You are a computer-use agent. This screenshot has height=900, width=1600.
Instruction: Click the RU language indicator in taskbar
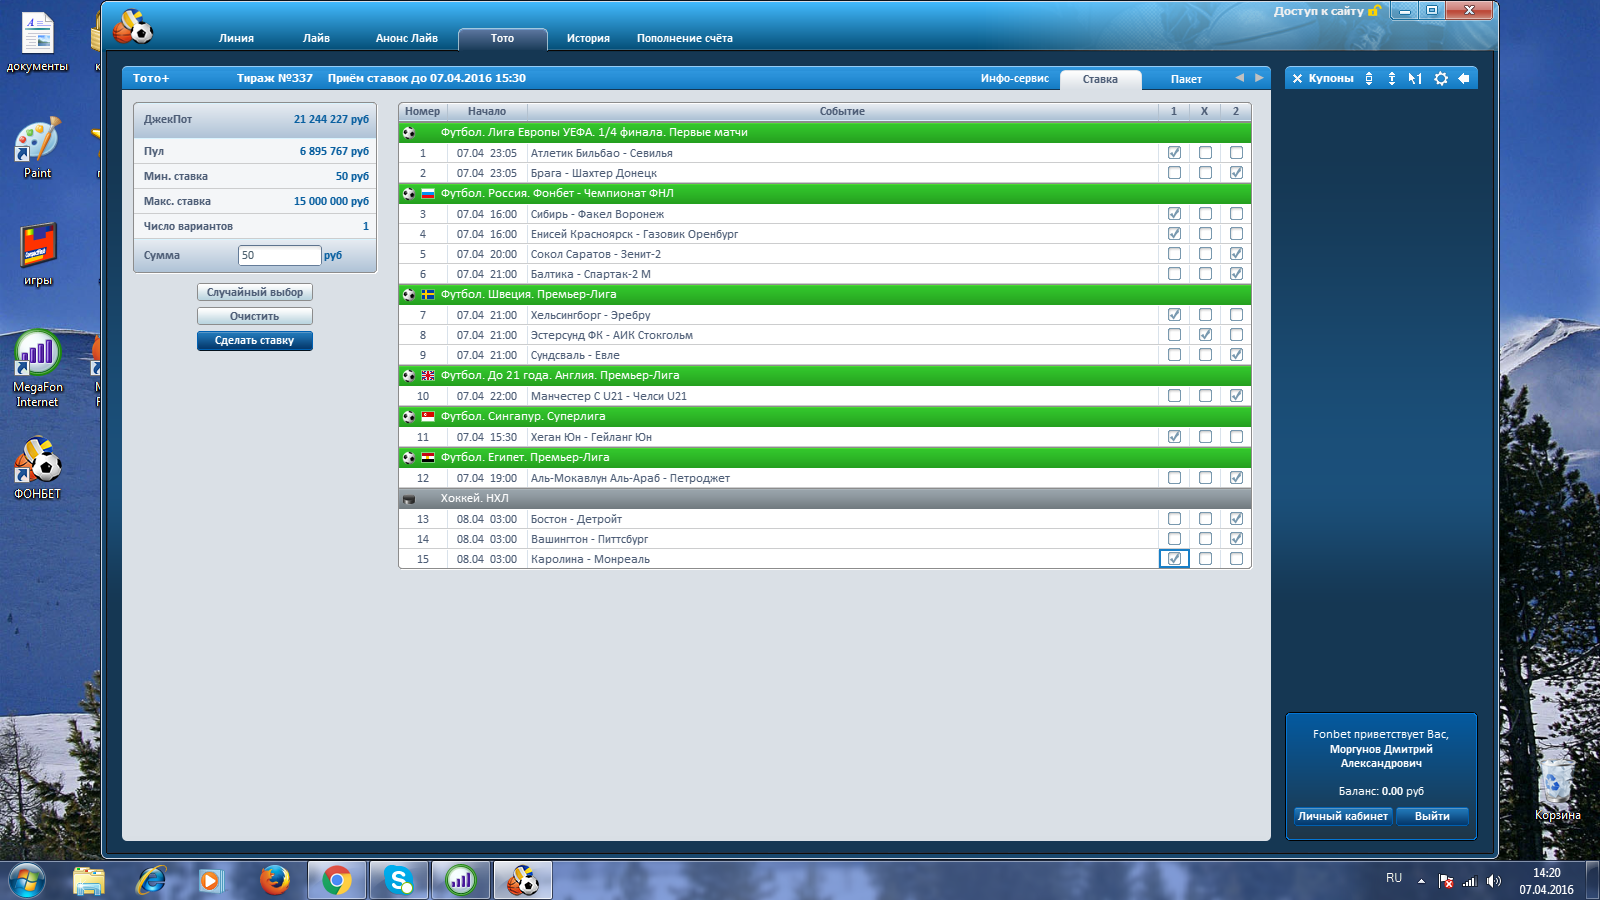tap(1394, 878)
